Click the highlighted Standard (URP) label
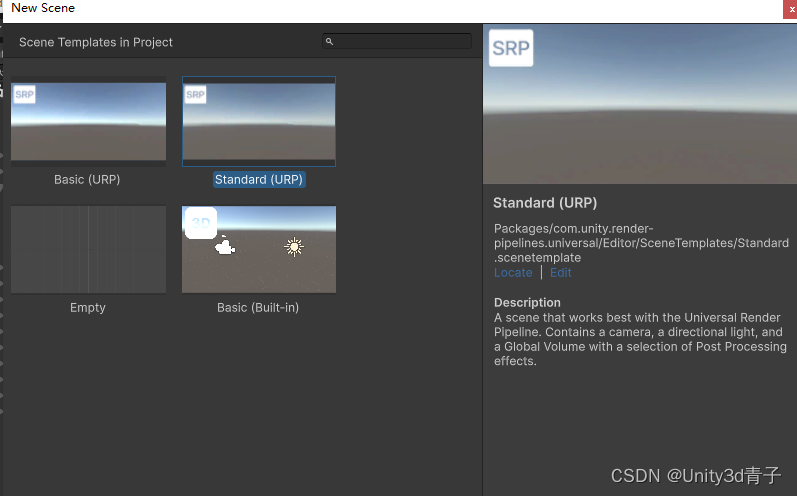 (x=259, y=179)
